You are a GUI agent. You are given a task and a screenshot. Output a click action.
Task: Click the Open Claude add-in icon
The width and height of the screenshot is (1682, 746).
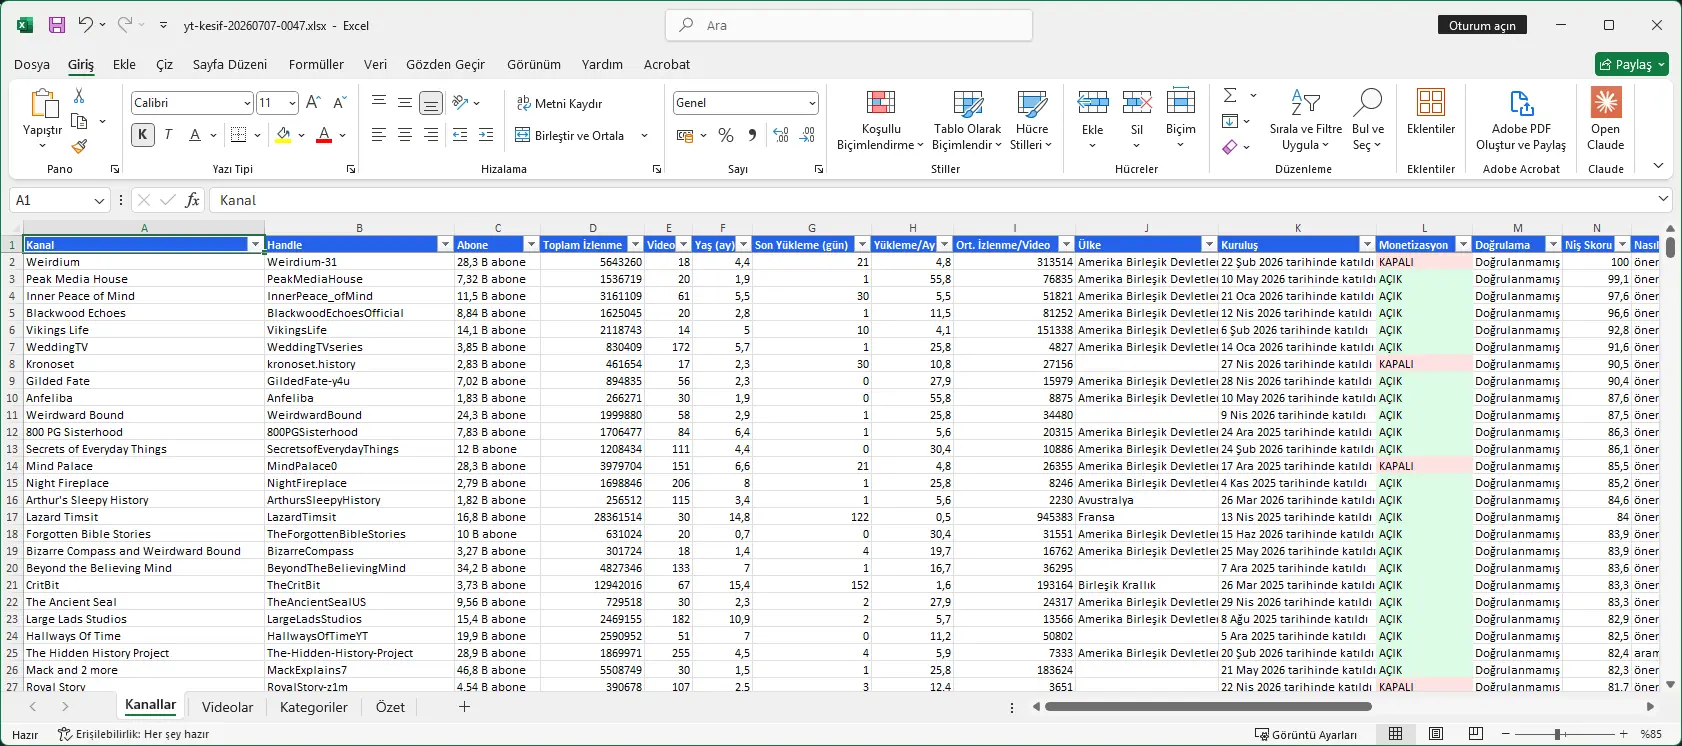click(x=1606, y=120)
